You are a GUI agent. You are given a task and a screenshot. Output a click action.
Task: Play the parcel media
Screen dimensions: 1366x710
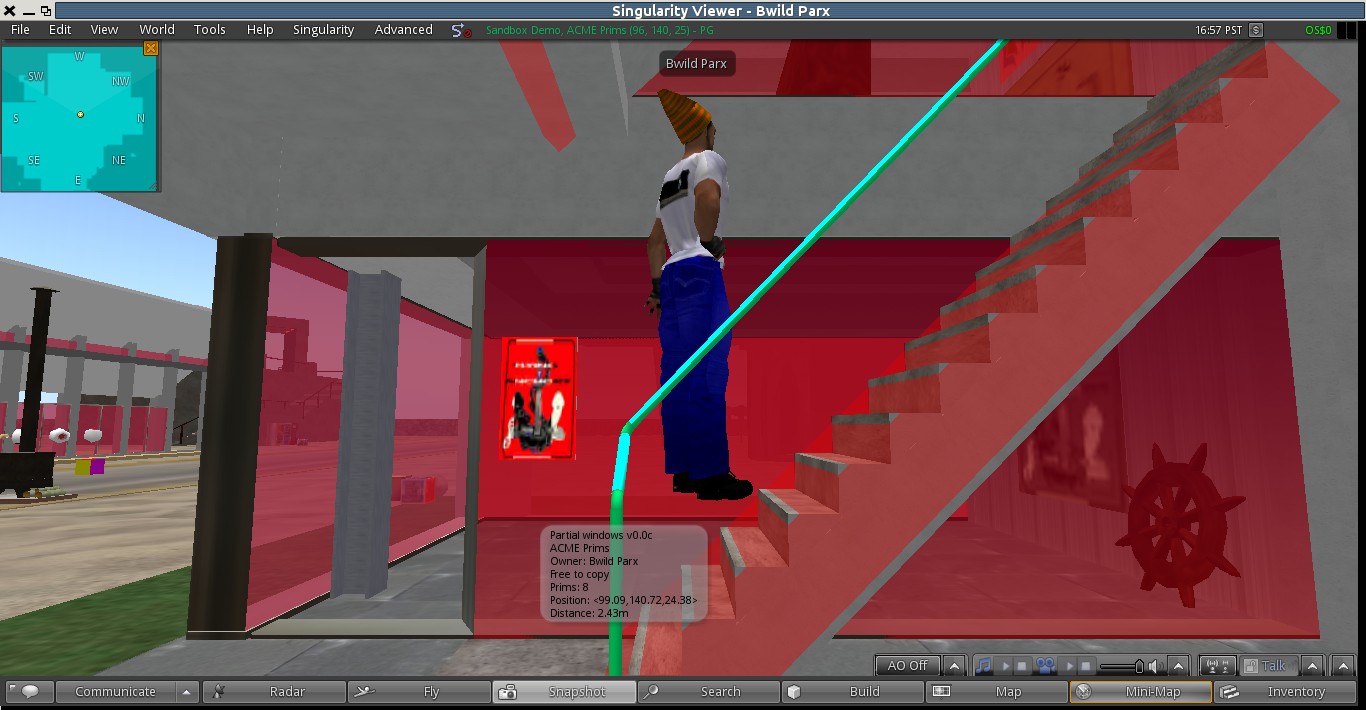(x=1069, y=666)
